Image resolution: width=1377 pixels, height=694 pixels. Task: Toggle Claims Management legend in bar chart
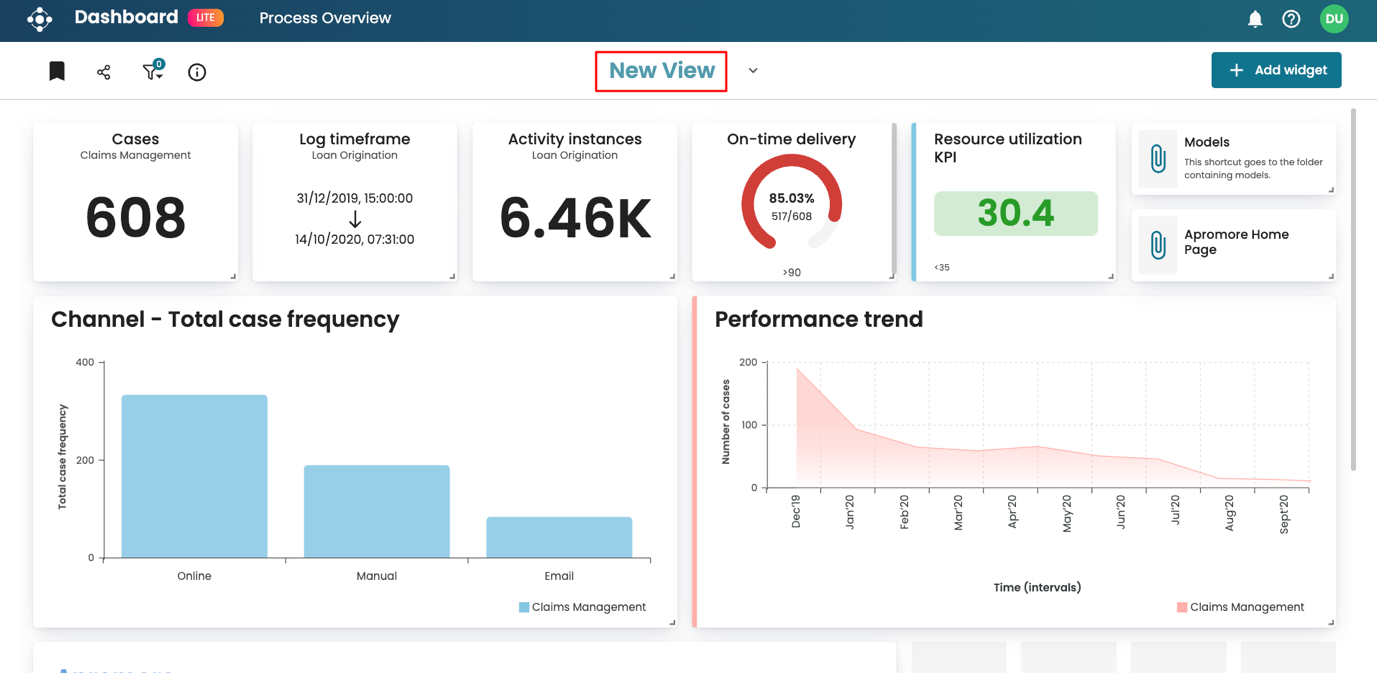(582, 607)
